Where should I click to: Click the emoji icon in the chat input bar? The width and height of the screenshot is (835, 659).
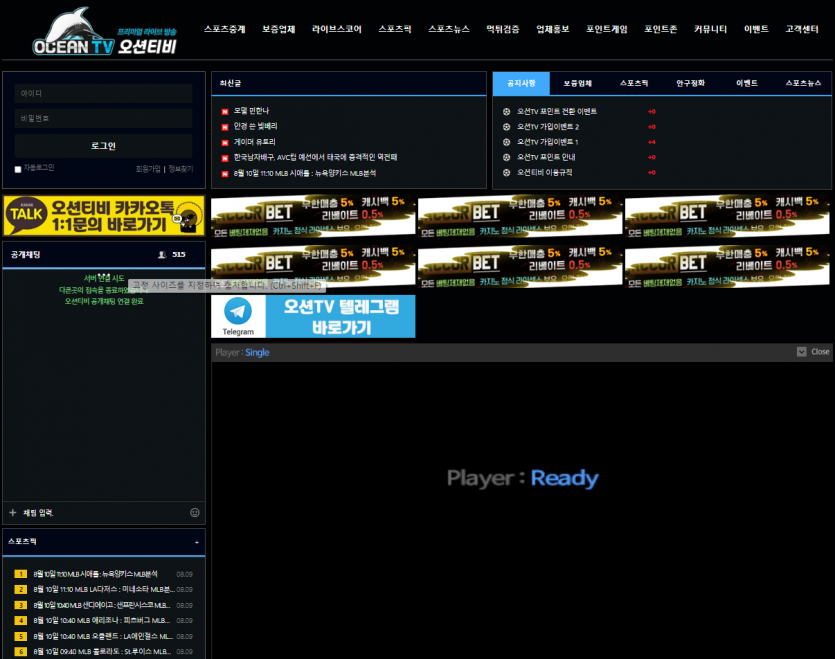point(194,512)
